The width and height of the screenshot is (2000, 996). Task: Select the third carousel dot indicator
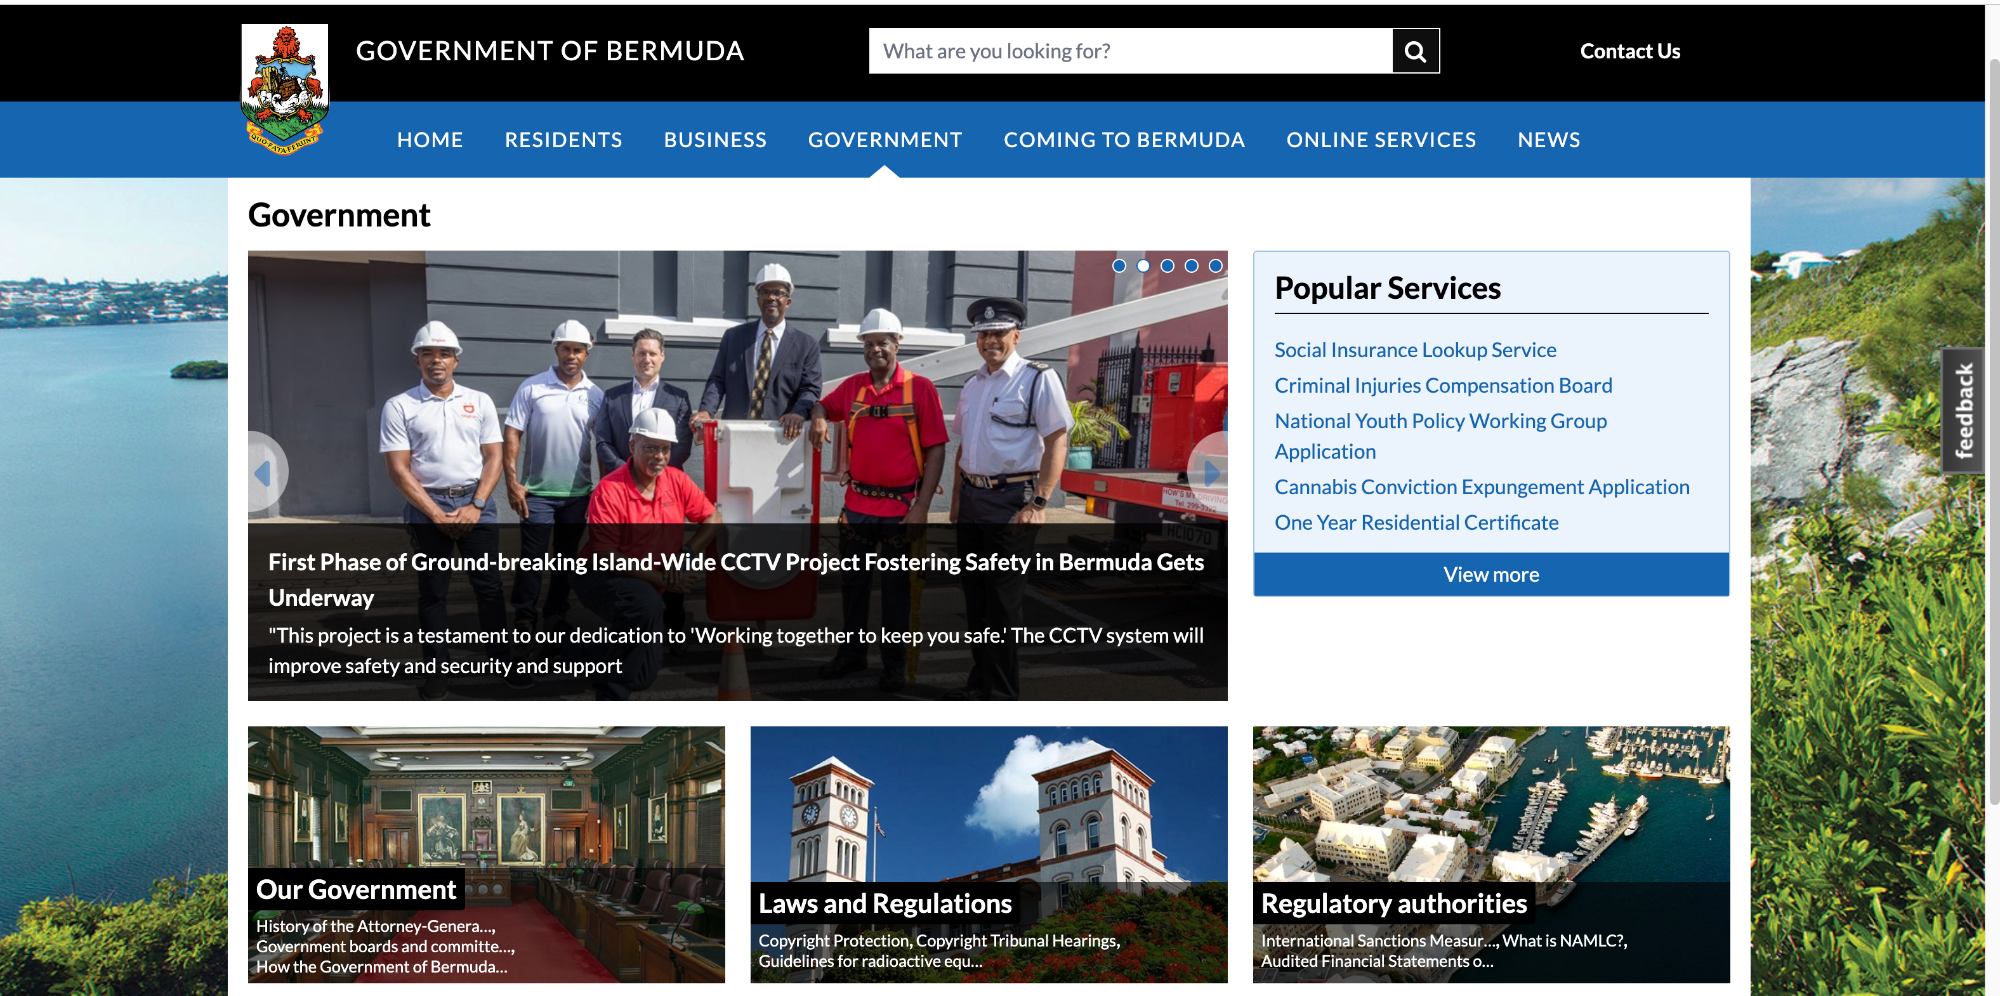pos(1167,266)
